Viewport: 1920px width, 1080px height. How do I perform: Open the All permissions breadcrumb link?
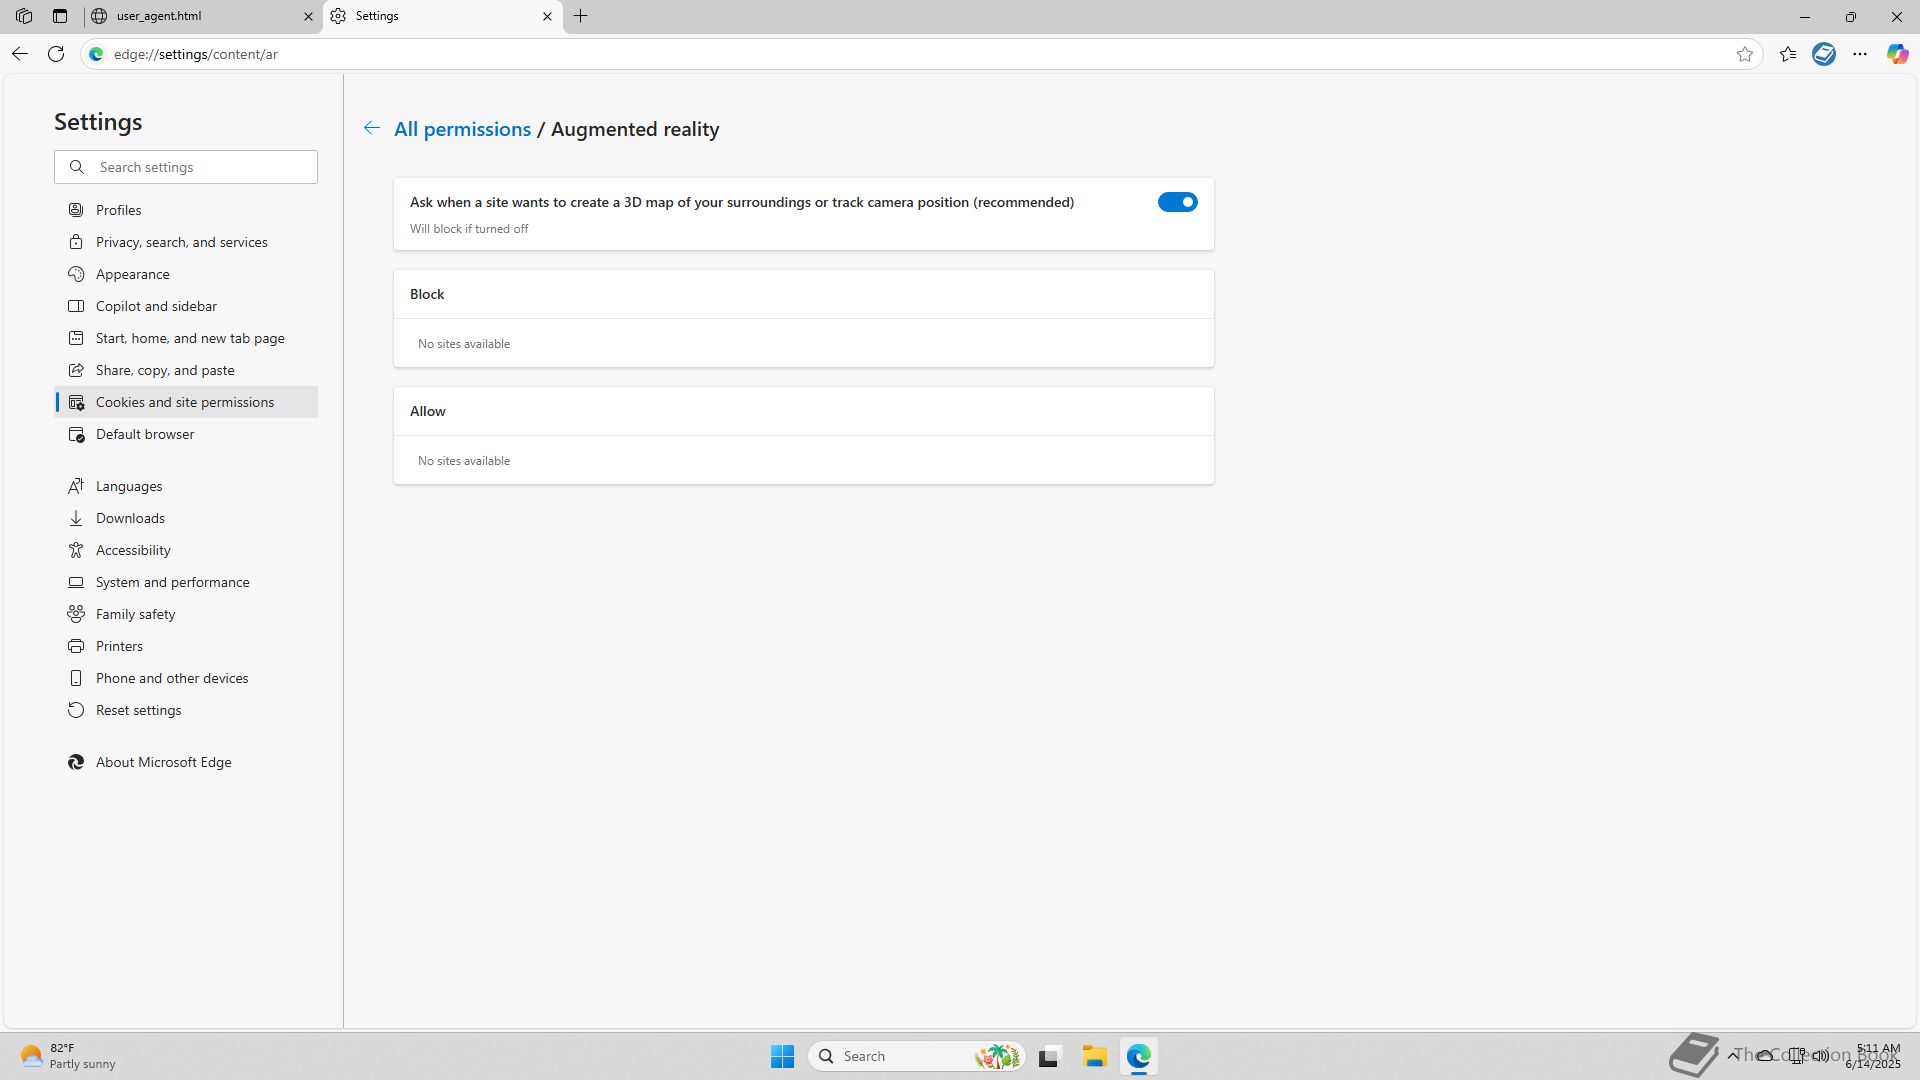tap(462, 129)
